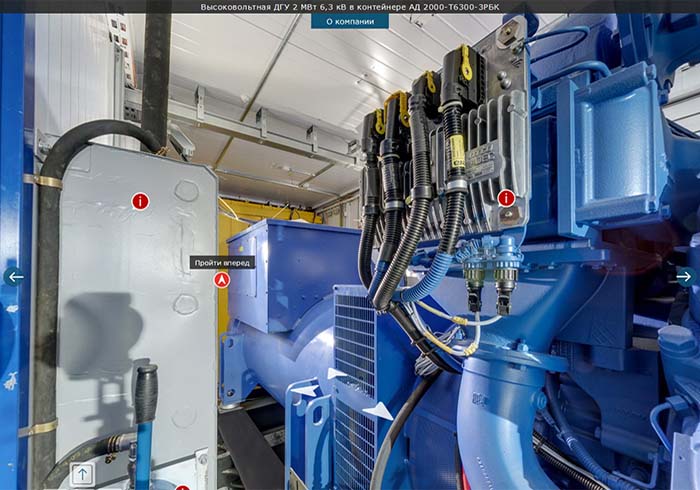
Task: Open the info hotspot on the gray panel
Action: (x=140, y=201)
